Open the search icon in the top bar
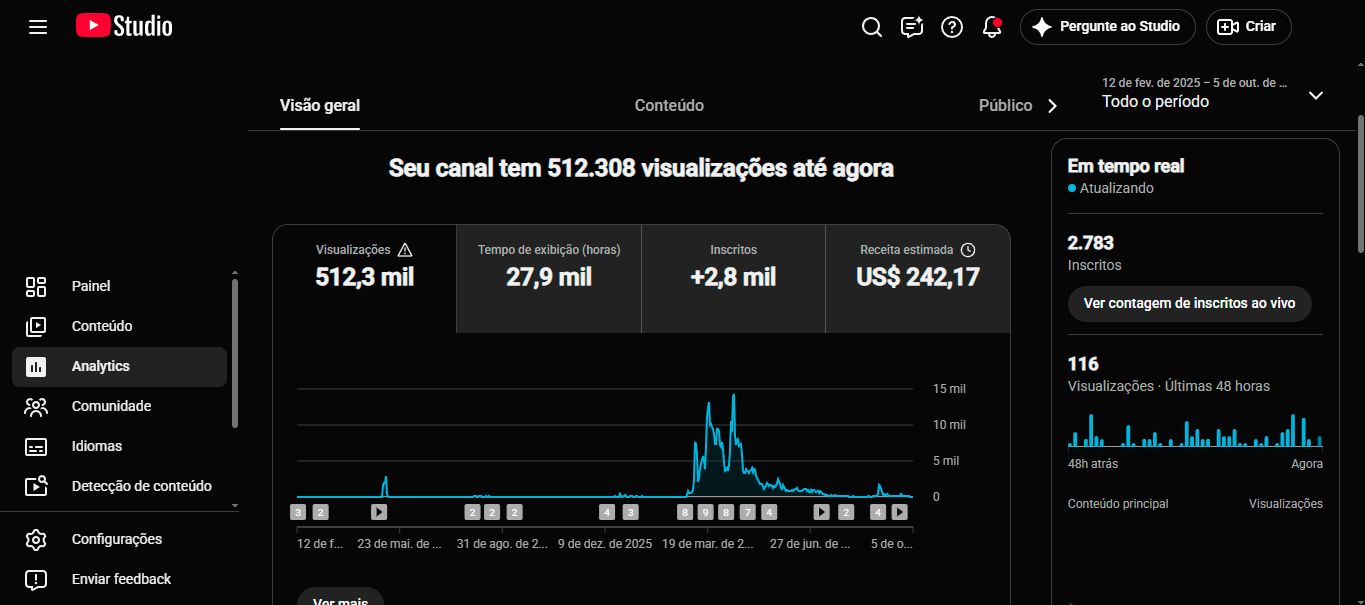Viewport: 1365px width, 605px height. [872, 27]
